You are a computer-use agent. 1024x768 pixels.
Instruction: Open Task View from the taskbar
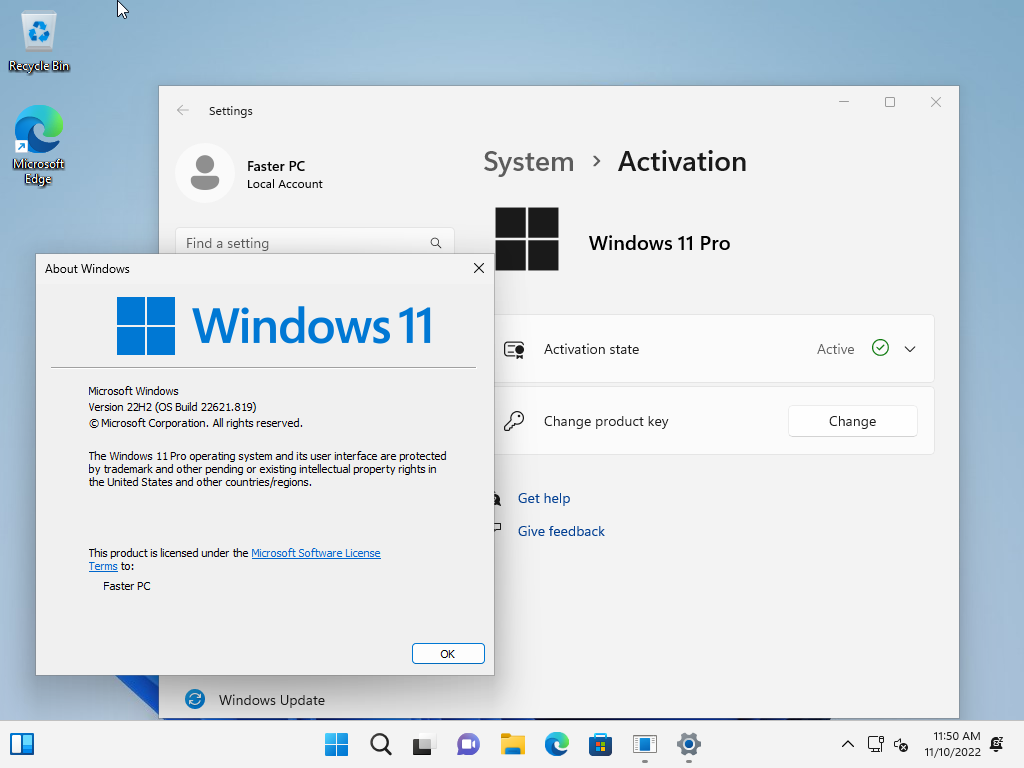424,744
